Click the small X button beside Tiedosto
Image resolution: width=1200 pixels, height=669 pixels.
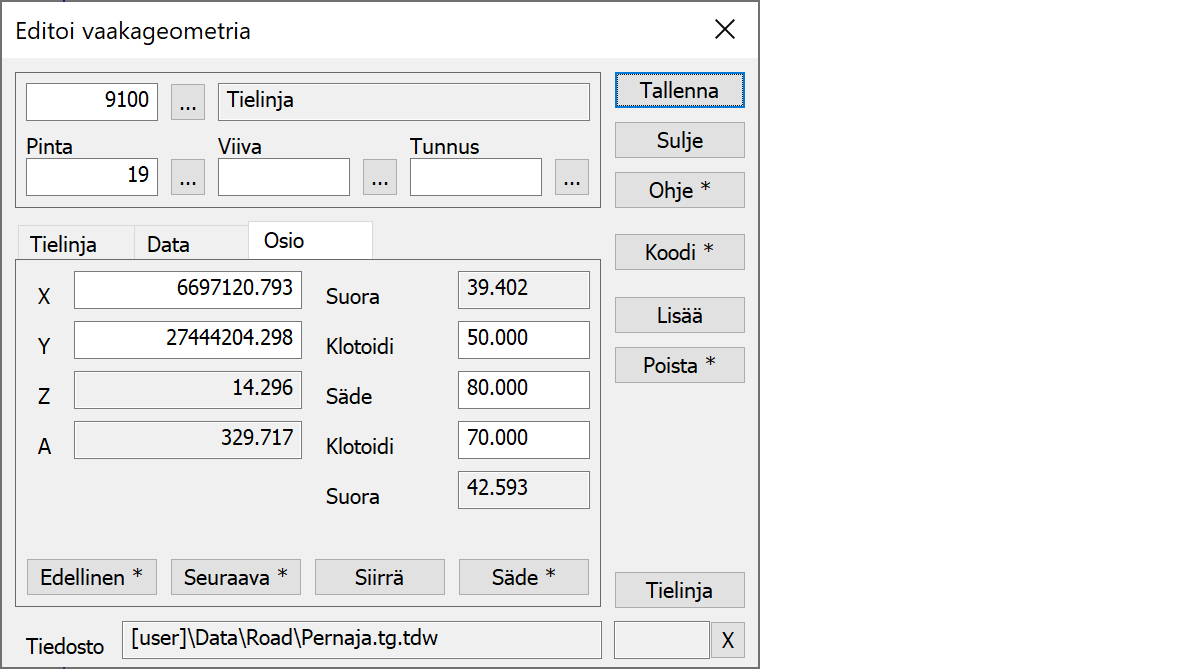(x=727, y=641)
